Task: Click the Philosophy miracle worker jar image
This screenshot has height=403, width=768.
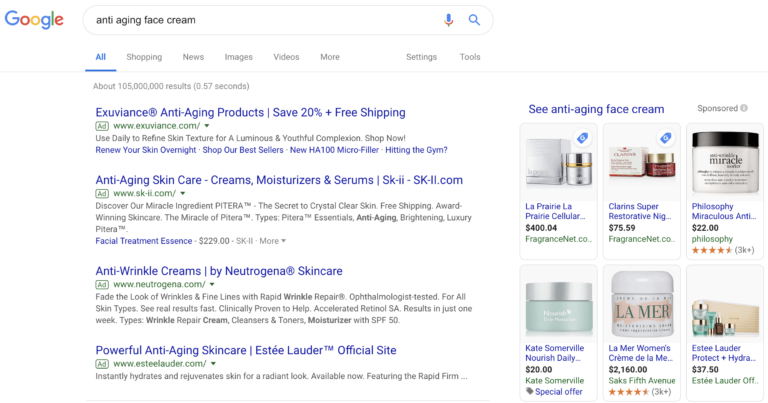Action: pyautogui.click(x=725, y=163)
